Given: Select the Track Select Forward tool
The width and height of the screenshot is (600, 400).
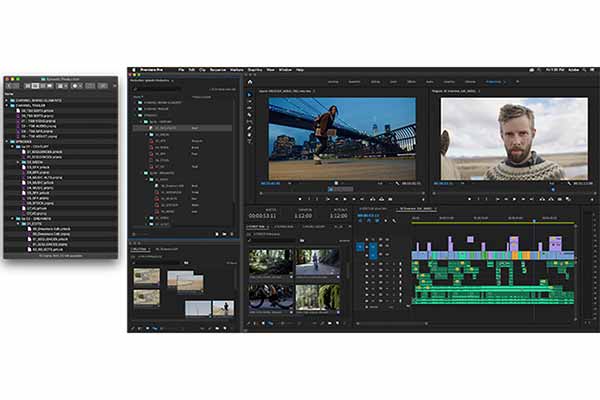Looking at the screenshot, I should [250, 101].
